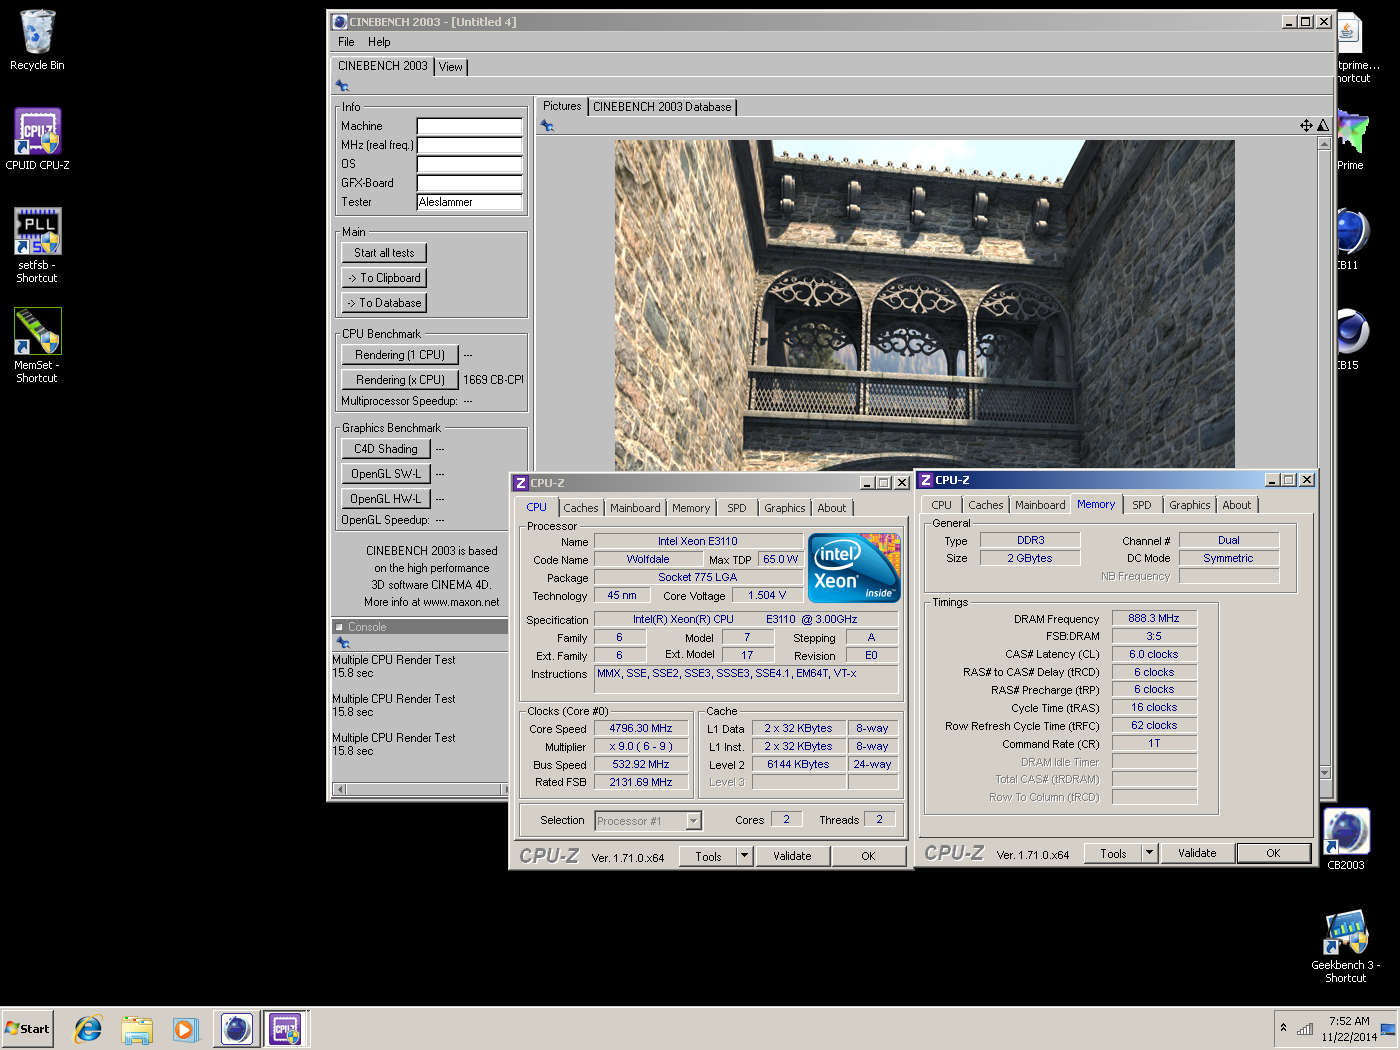This screenshot has height=1050, width=1400.
Task: Click the triangle icon above the picture scrollbar
Action: pos(1323,126)
